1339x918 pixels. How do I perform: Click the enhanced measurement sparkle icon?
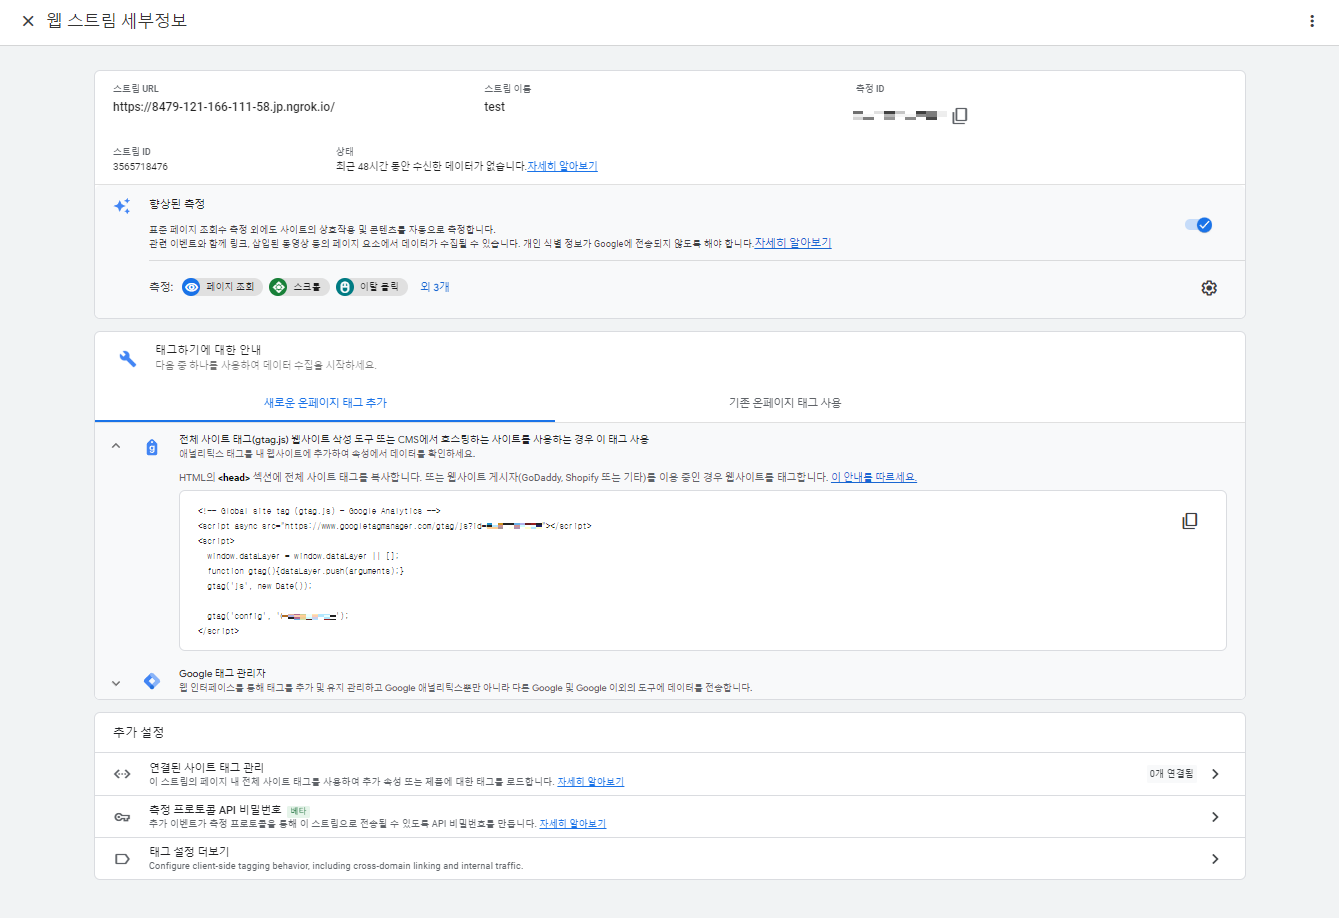click(122, 206)
